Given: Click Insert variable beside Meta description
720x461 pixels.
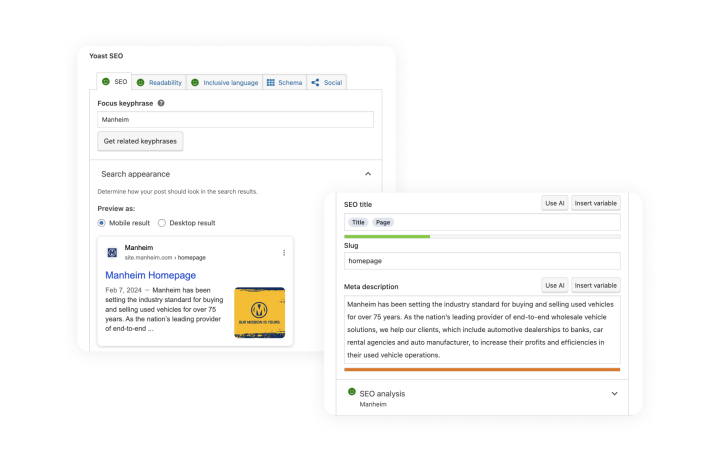Looking at the screenshot, I should (596, 285).
